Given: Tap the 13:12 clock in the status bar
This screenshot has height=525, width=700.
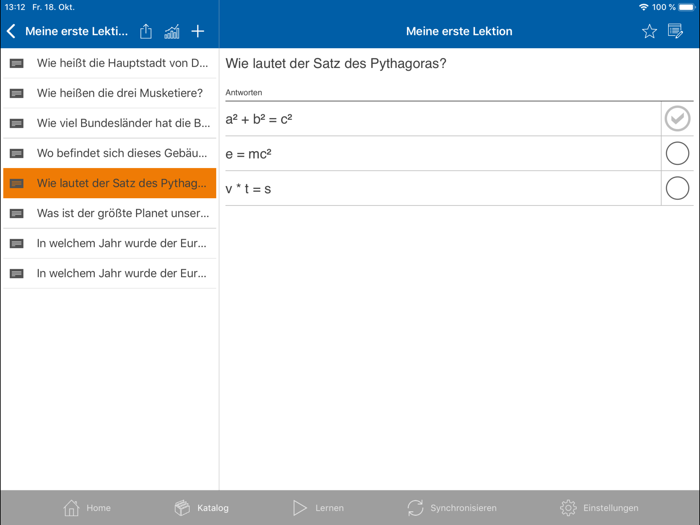Looking at the screenshot, I should (x=15, y=7).
